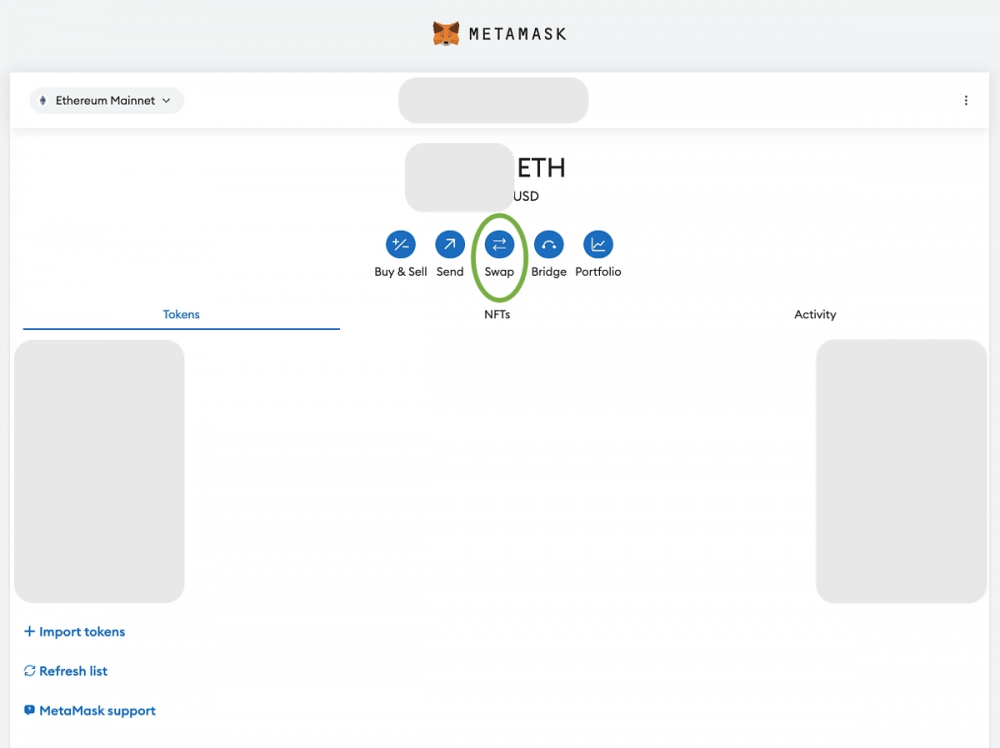Click the Import tokens link text
This screenshot has width=1000, height=748.
tap(82, 632)
